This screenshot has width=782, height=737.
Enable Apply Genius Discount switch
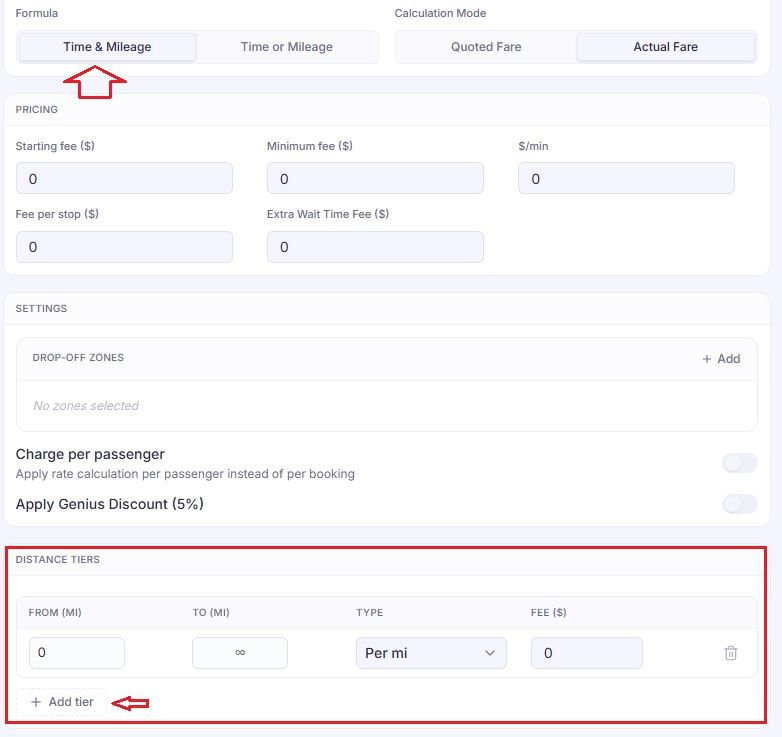740,504
